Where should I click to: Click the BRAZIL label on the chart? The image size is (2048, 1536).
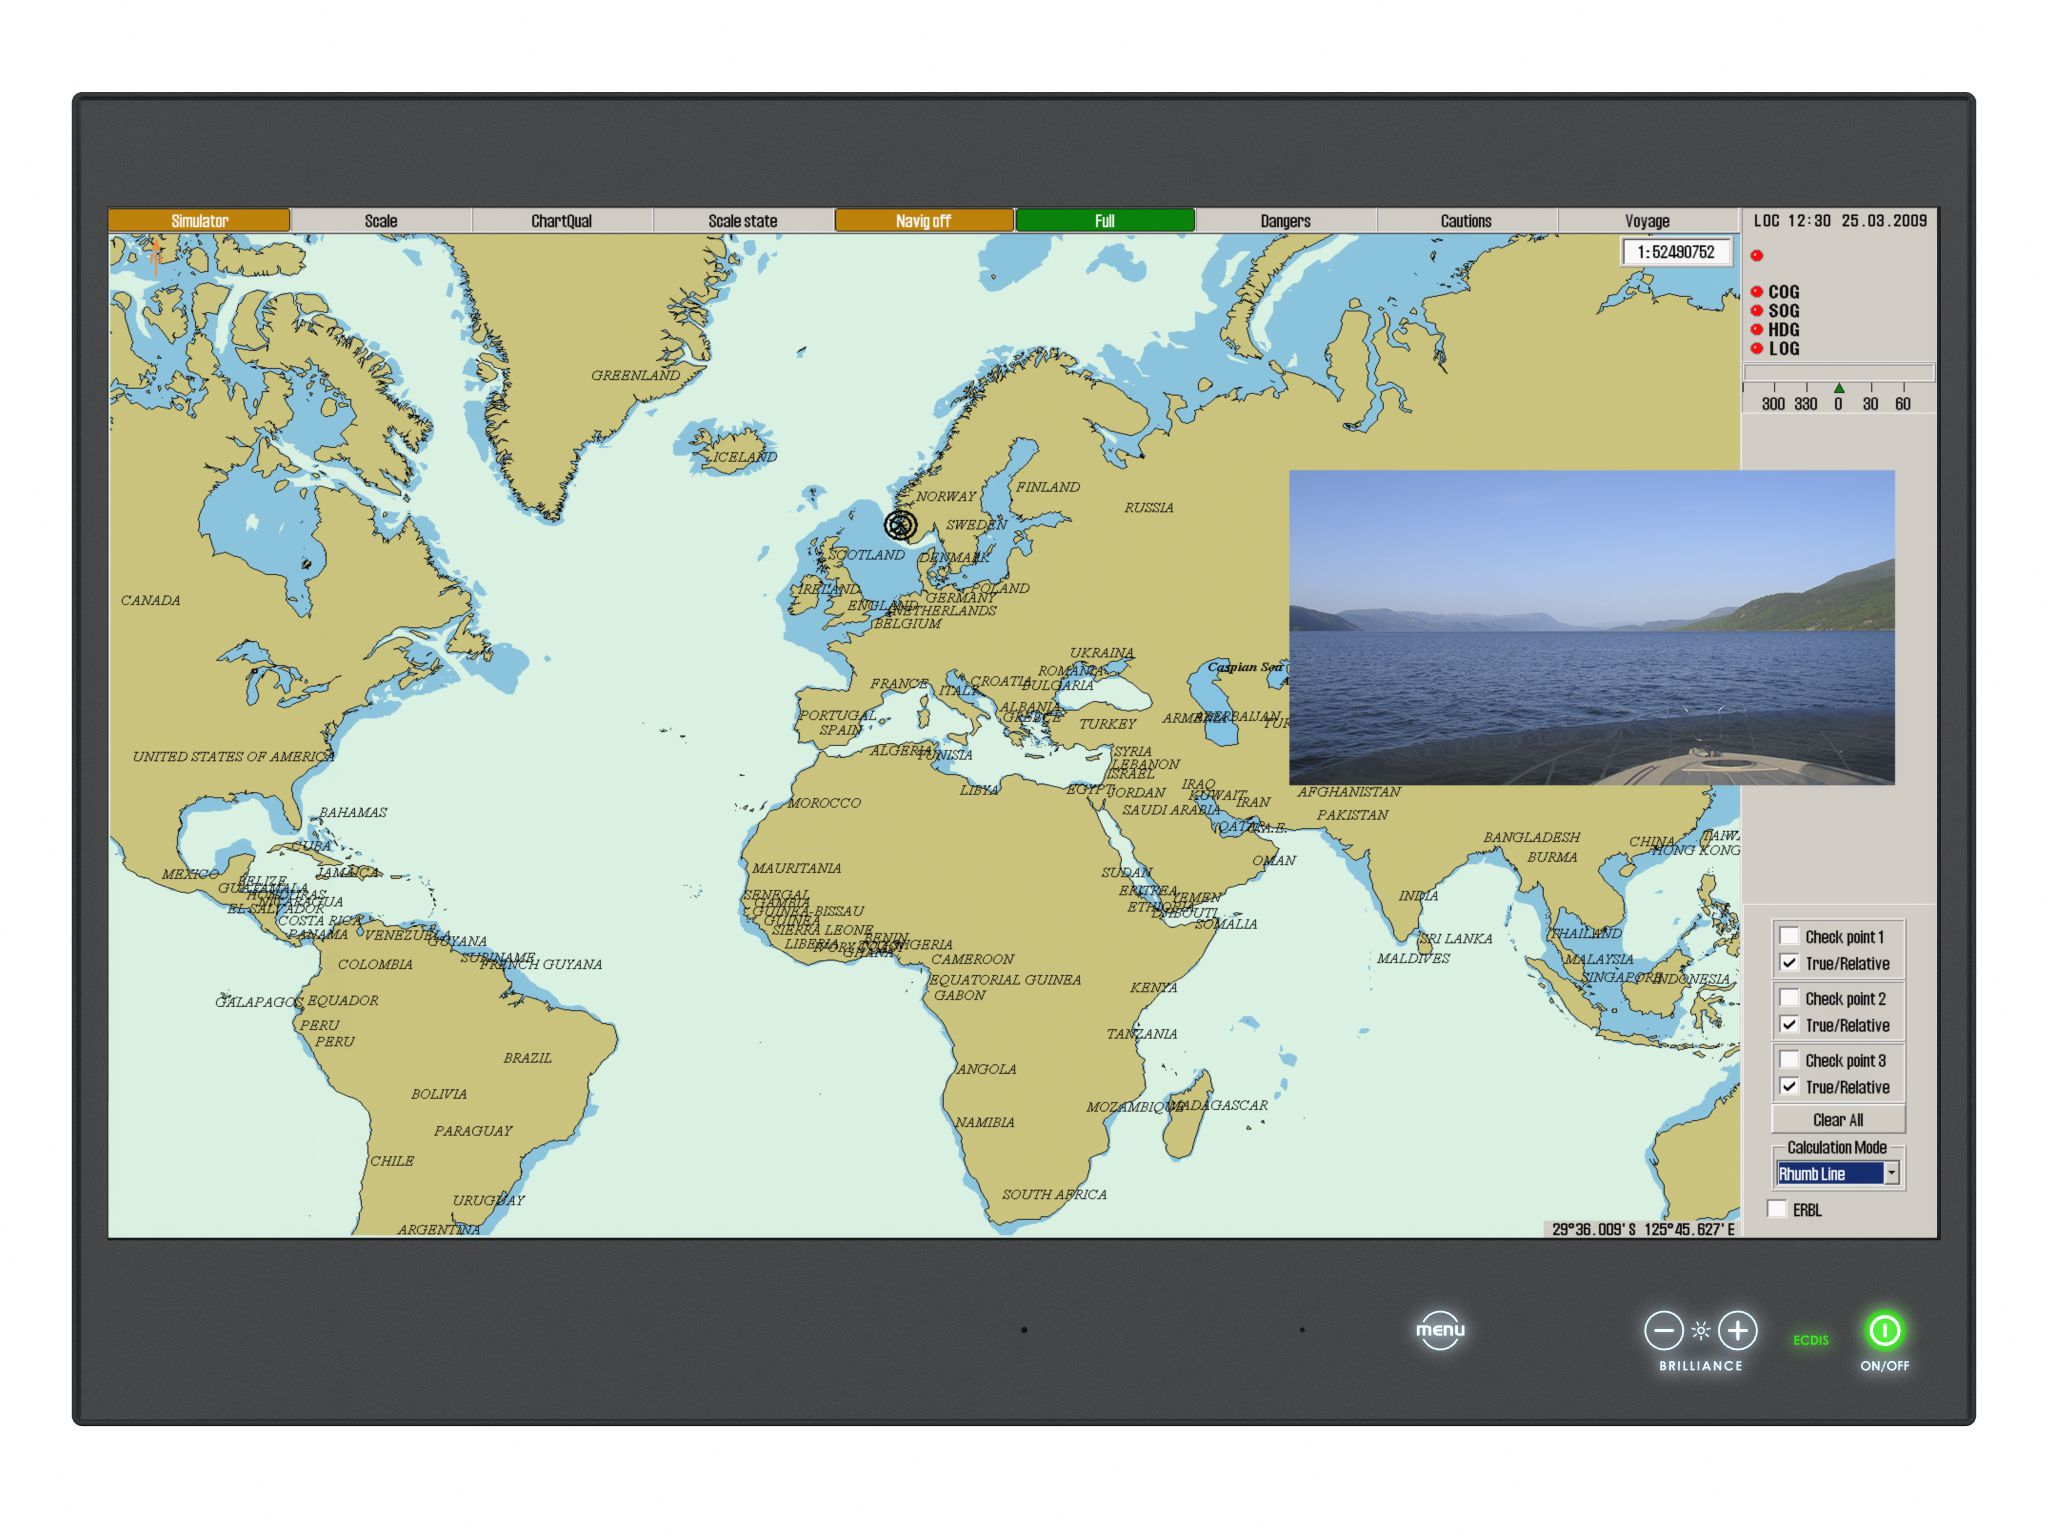point(527,1058)
